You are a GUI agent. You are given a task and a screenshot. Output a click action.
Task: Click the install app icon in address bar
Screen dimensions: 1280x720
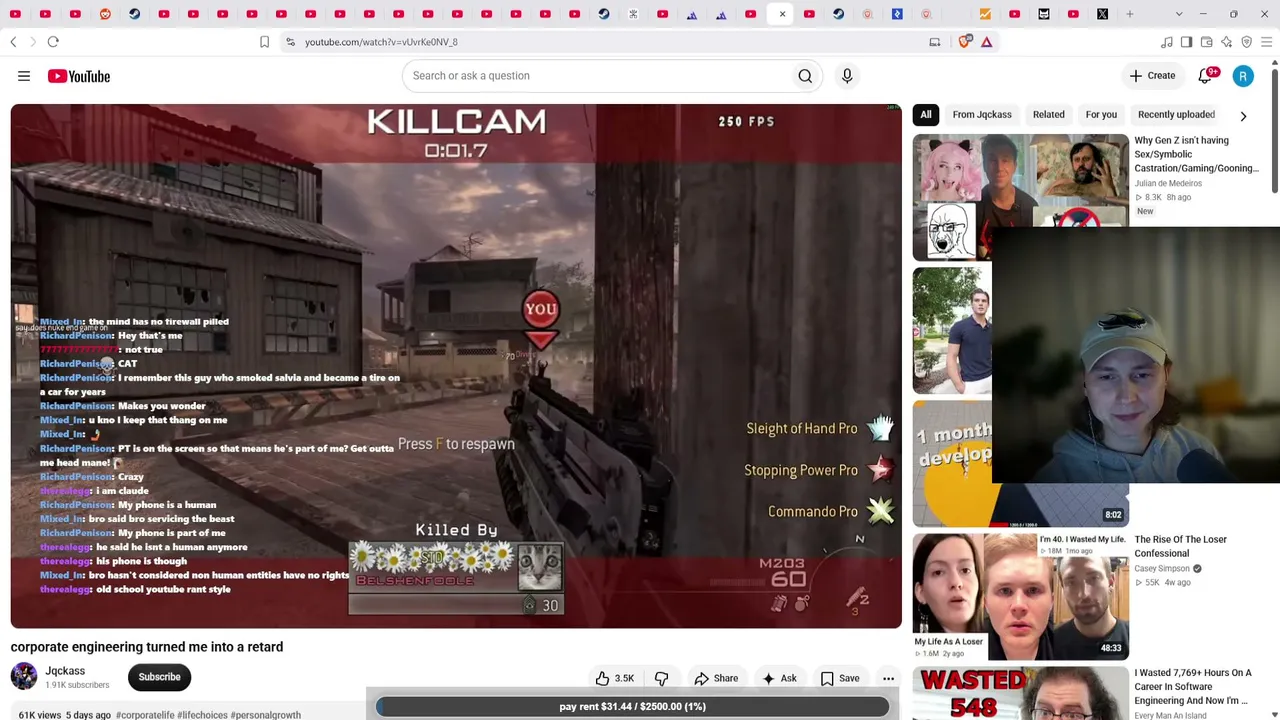pyautogui.click(x=935, y=42)
